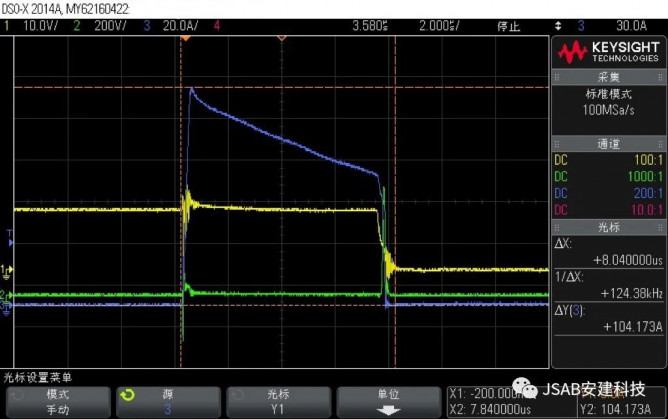Select channel 1 10.0V/ scale indicator
Image resolution: width=668 pixels, height=419 pixels.
(27, 25)
